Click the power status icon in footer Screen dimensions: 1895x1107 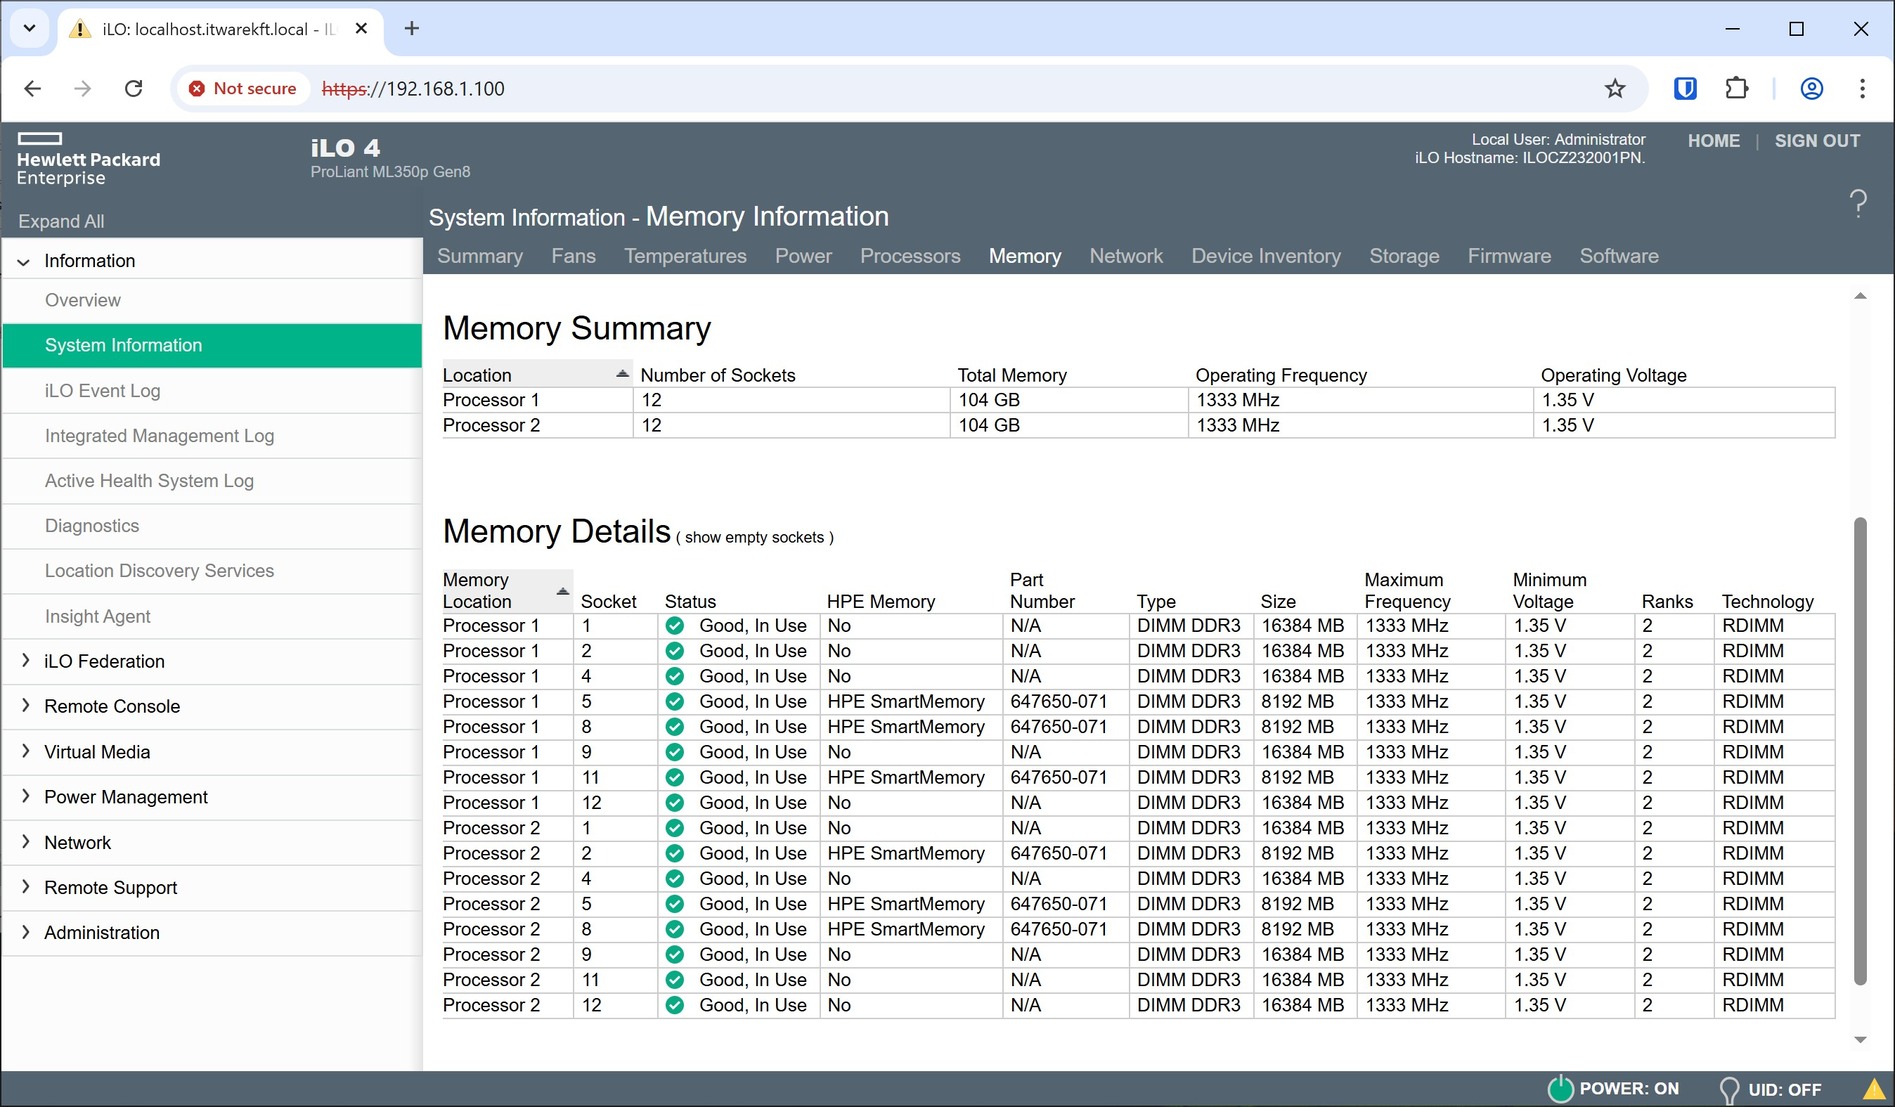pyautogui.click(x=1560, y=1088)
